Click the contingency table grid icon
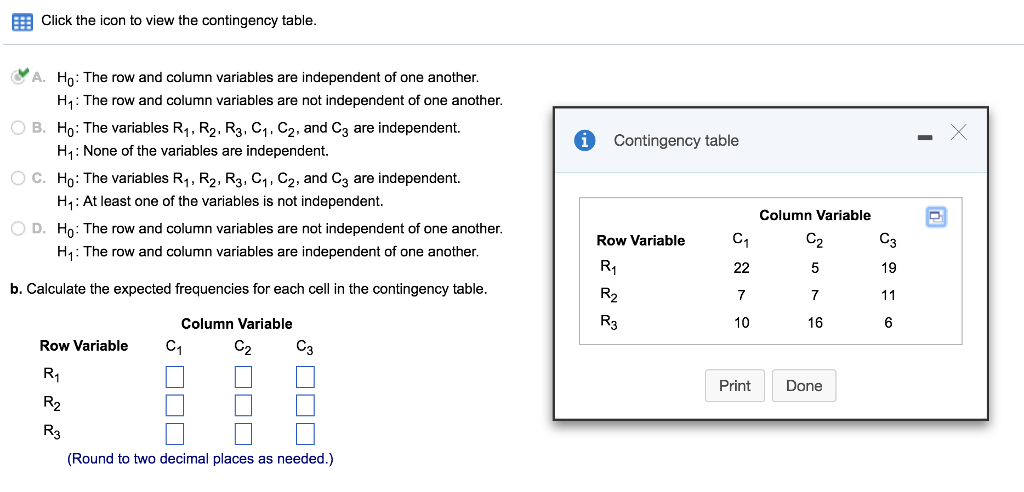 click(x=21, y=21)
